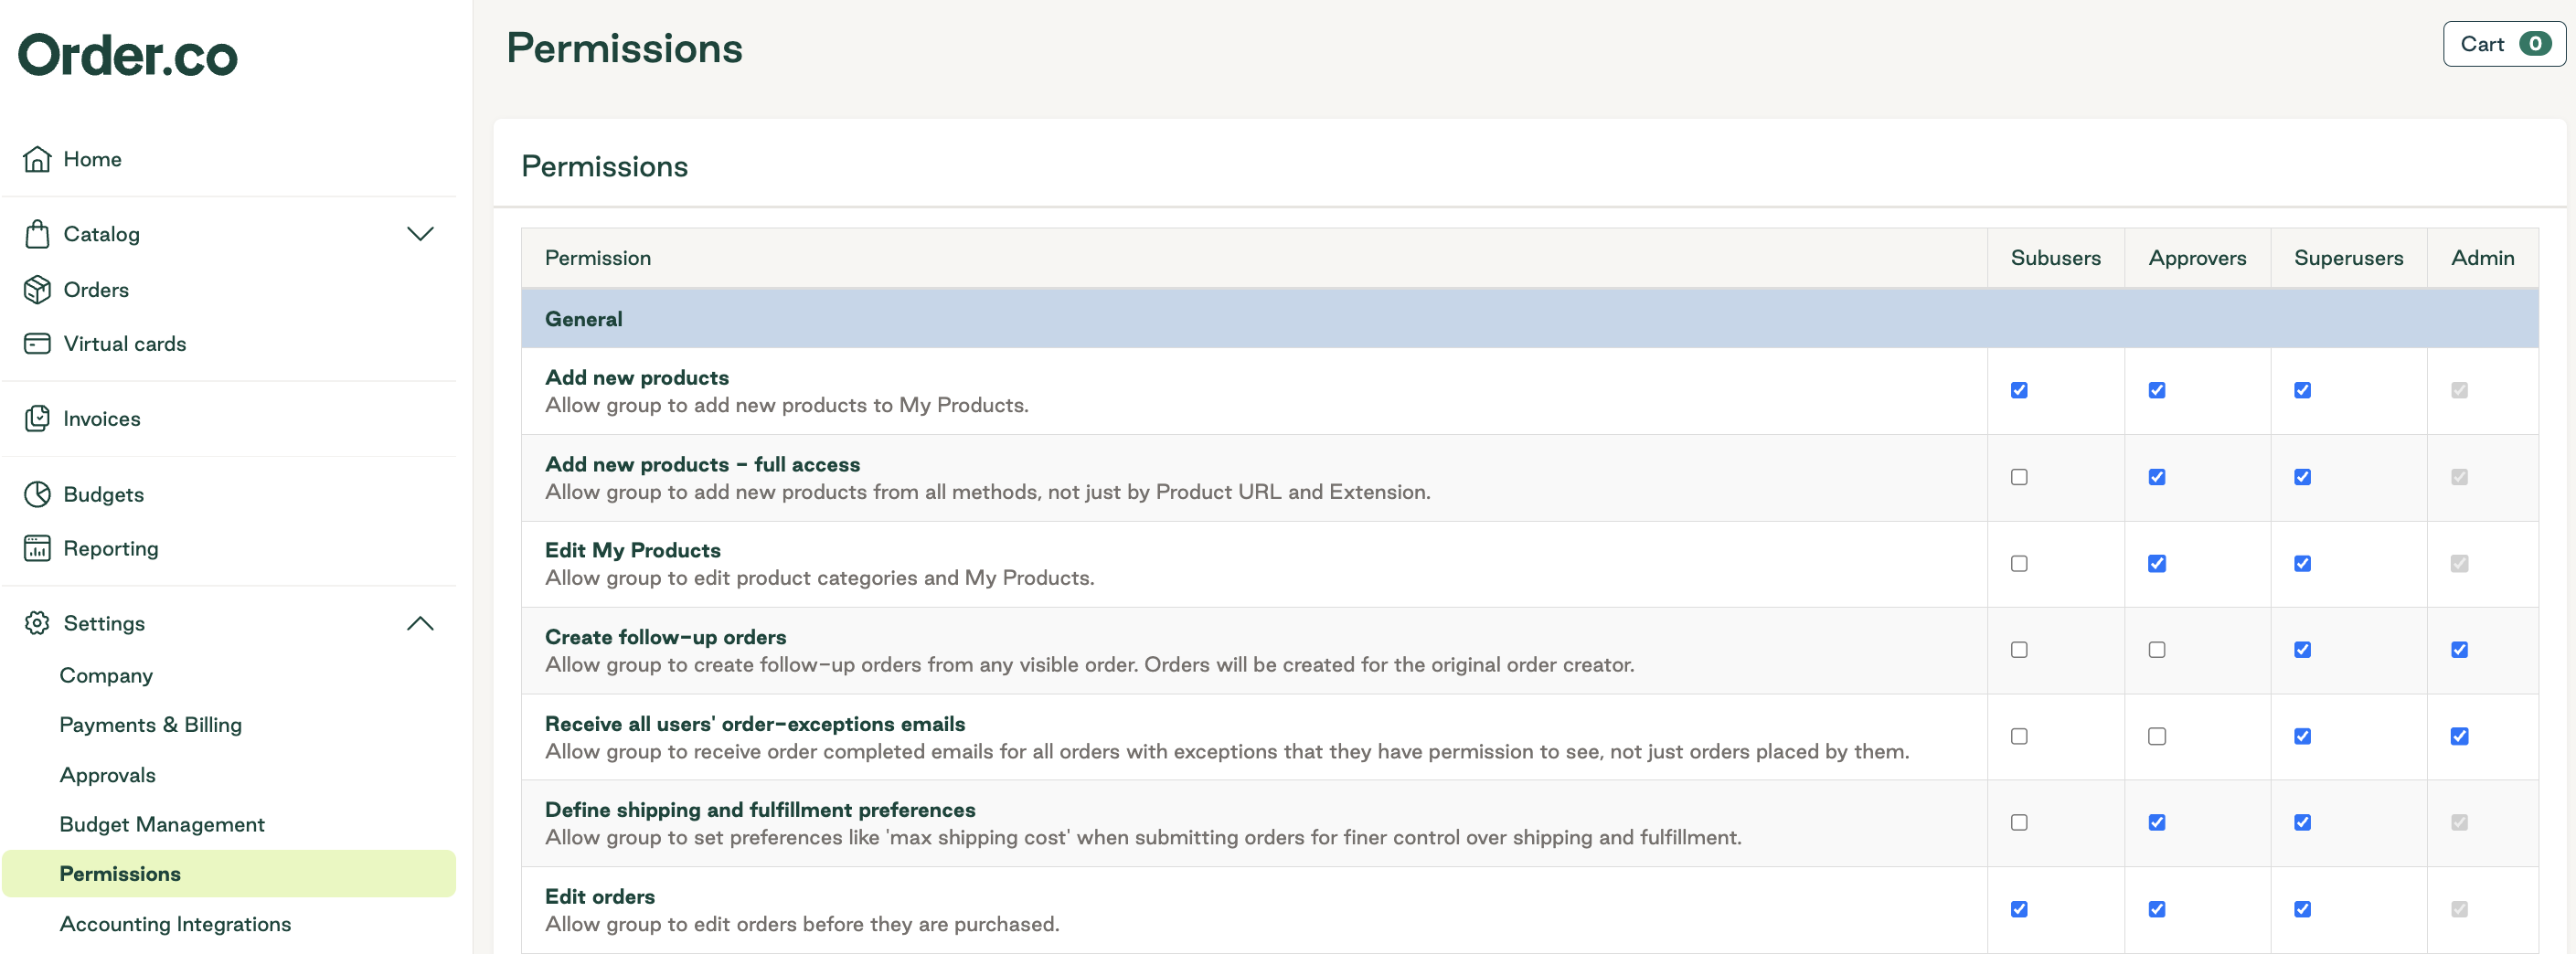
Task: Navigate to Budgets
Action: coord(103,494)
